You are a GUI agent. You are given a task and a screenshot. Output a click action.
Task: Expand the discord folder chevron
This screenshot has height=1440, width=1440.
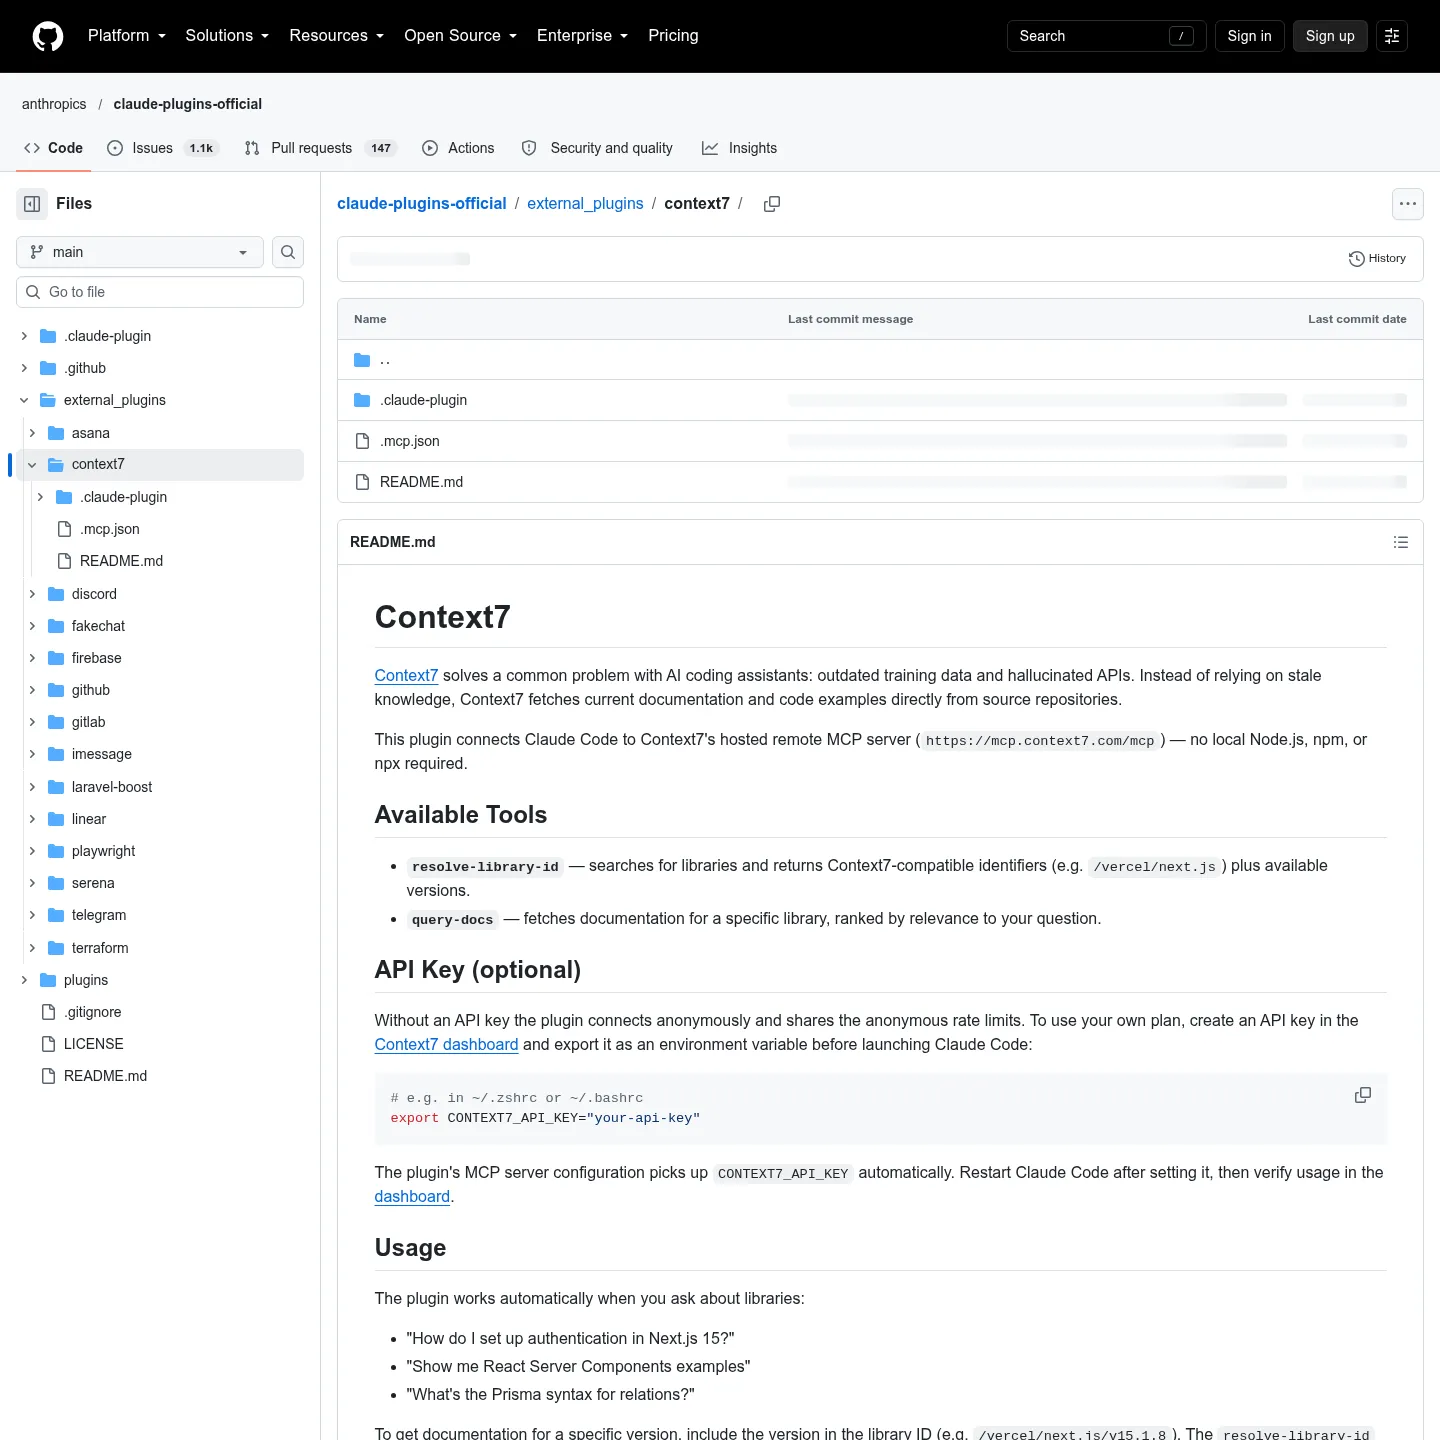(x=32, y=594)
